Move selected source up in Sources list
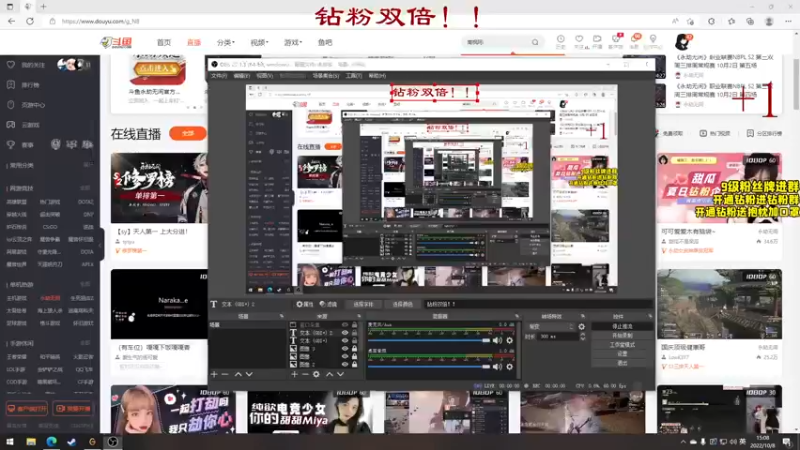The image size is (800, 450). tap(329, 374)
